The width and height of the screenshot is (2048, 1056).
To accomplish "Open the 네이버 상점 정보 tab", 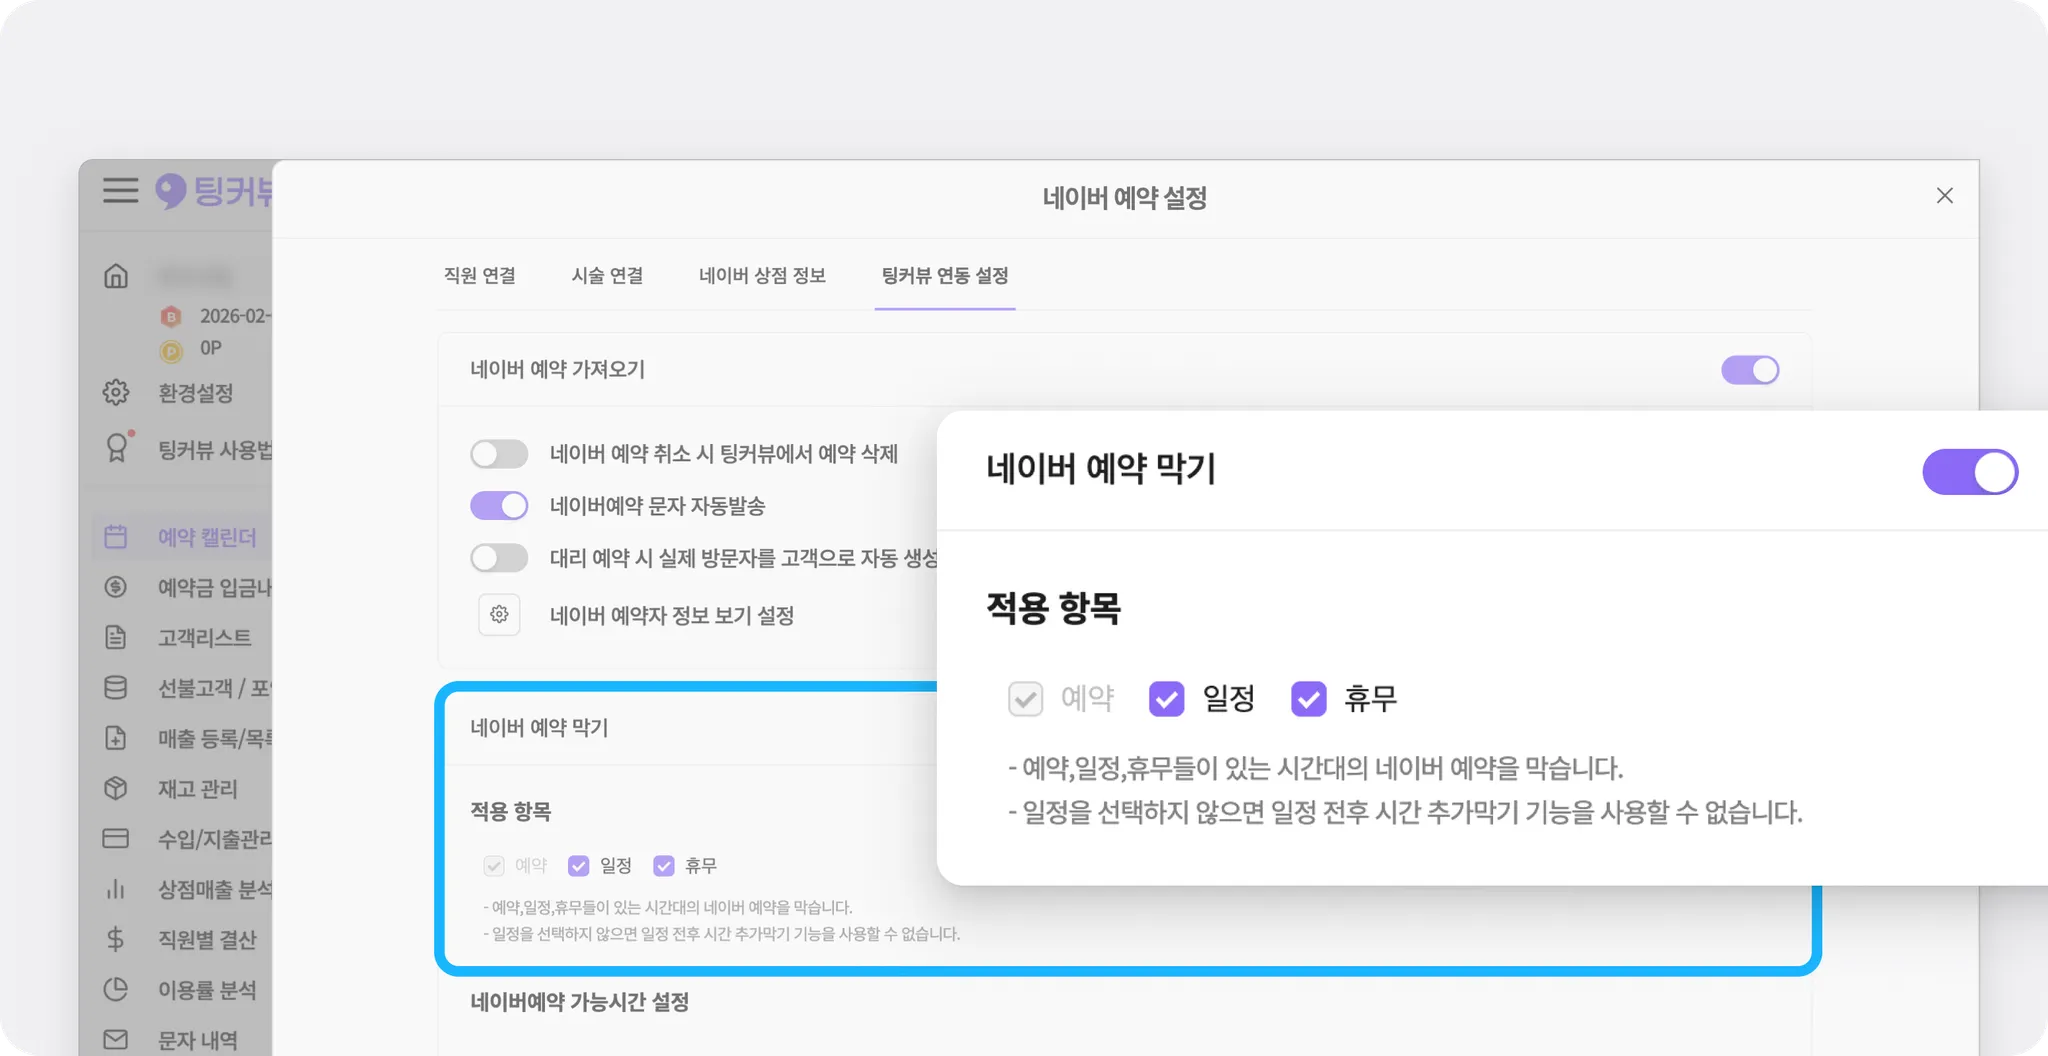I will (x=762, y=276).
